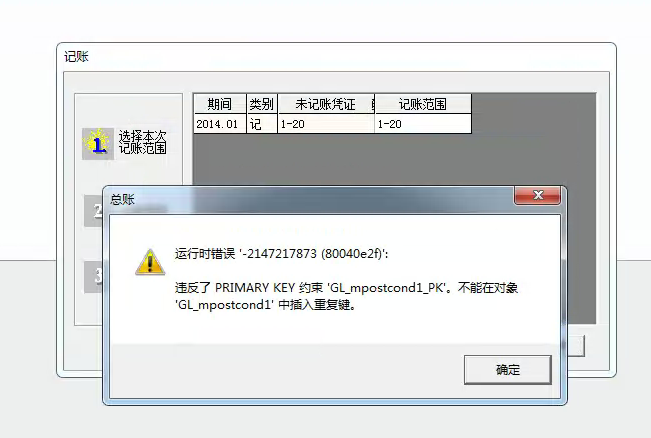
Task: Click the partially hidden step 2 icon
Action: [x=93, y=211]
